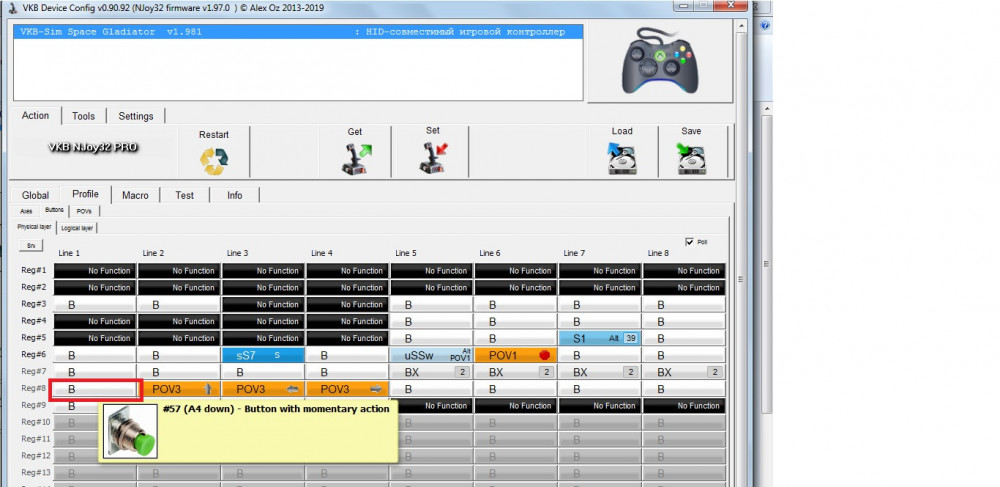Click the BX cell under Line 7

pos(600,372)
